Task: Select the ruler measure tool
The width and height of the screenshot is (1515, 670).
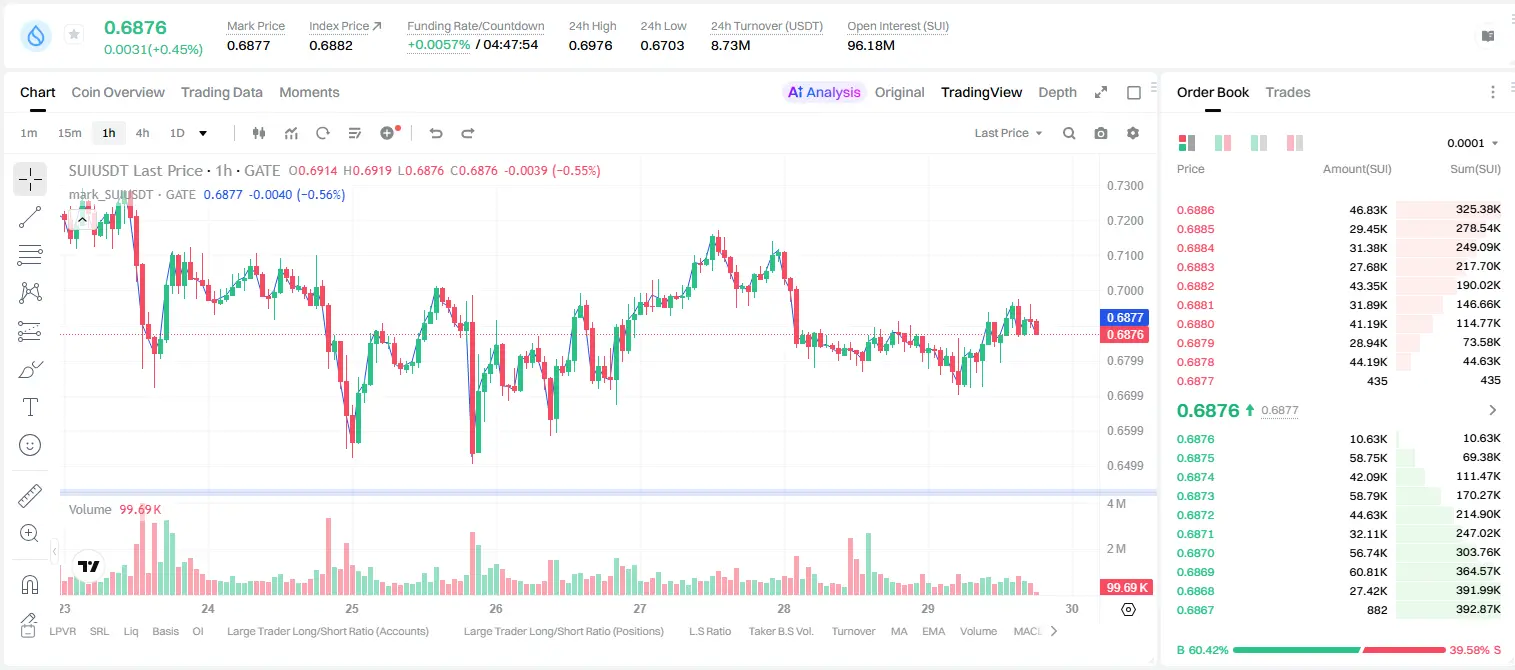Action: pyautogui.click(x=30, y=495)
